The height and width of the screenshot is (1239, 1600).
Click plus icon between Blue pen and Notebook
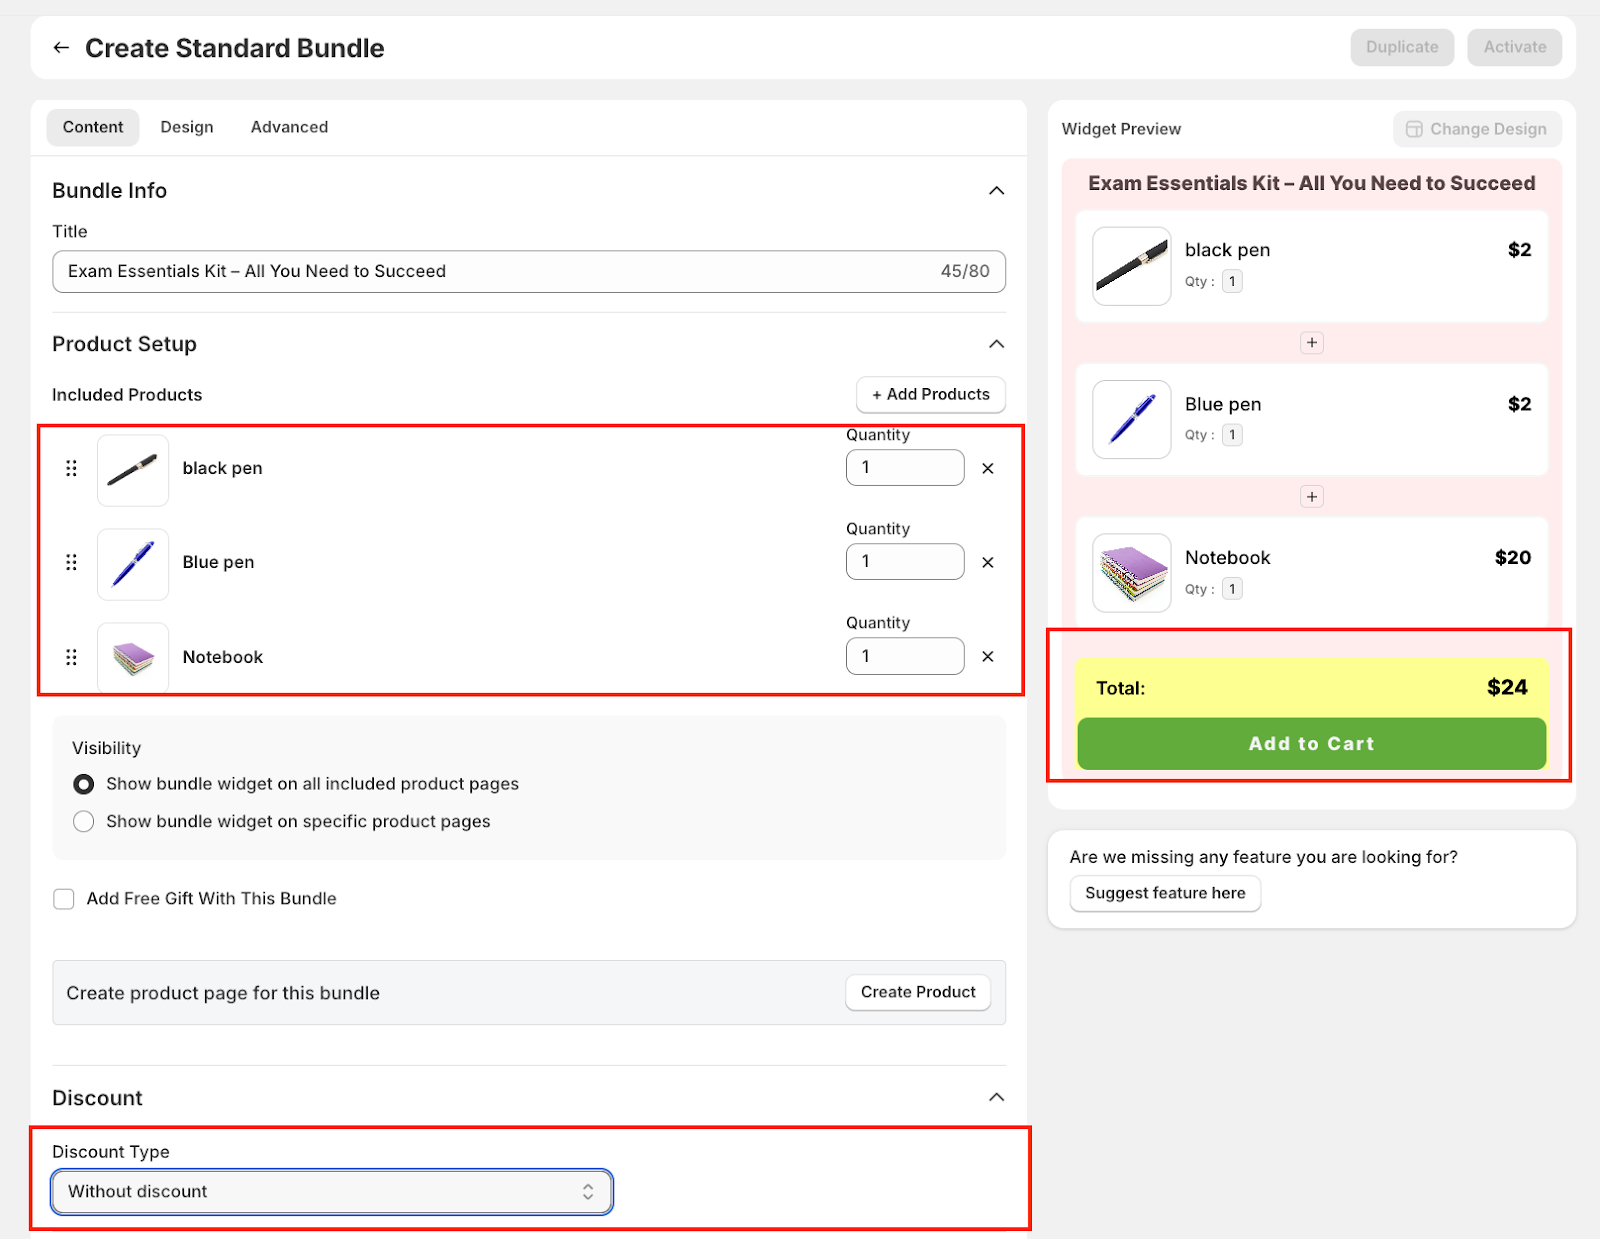click(1312, 497)
